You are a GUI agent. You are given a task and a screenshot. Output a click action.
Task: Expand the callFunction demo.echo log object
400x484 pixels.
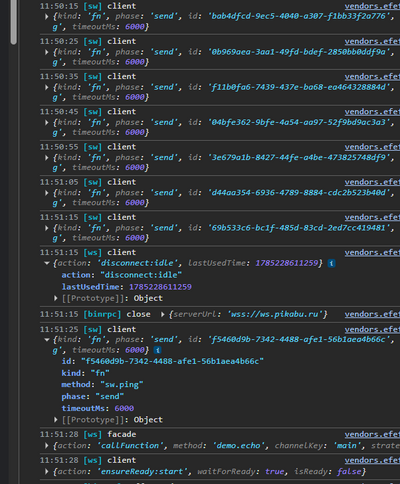click(x=47, y=446)
